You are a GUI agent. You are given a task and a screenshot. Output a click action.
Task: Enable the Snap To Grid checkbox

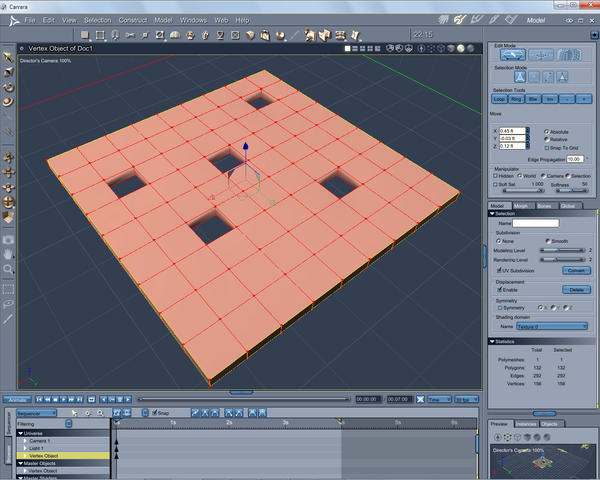[x=546, y=148]
